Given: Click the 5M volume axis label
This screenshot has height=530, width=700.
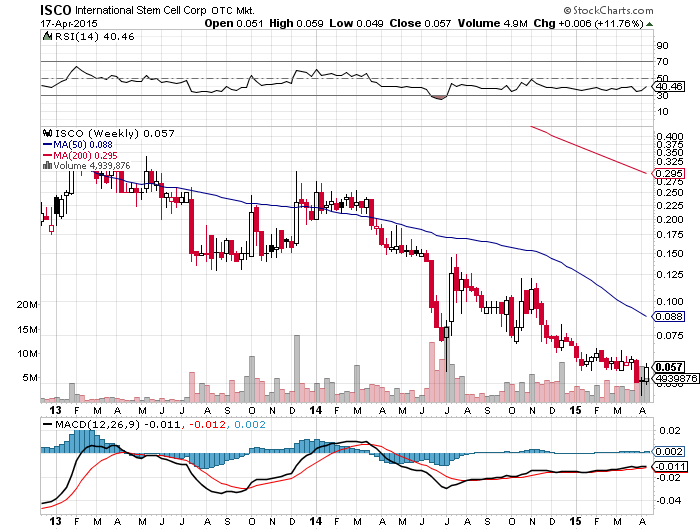Looking at the screenshot, I should [x=30, y=378].
